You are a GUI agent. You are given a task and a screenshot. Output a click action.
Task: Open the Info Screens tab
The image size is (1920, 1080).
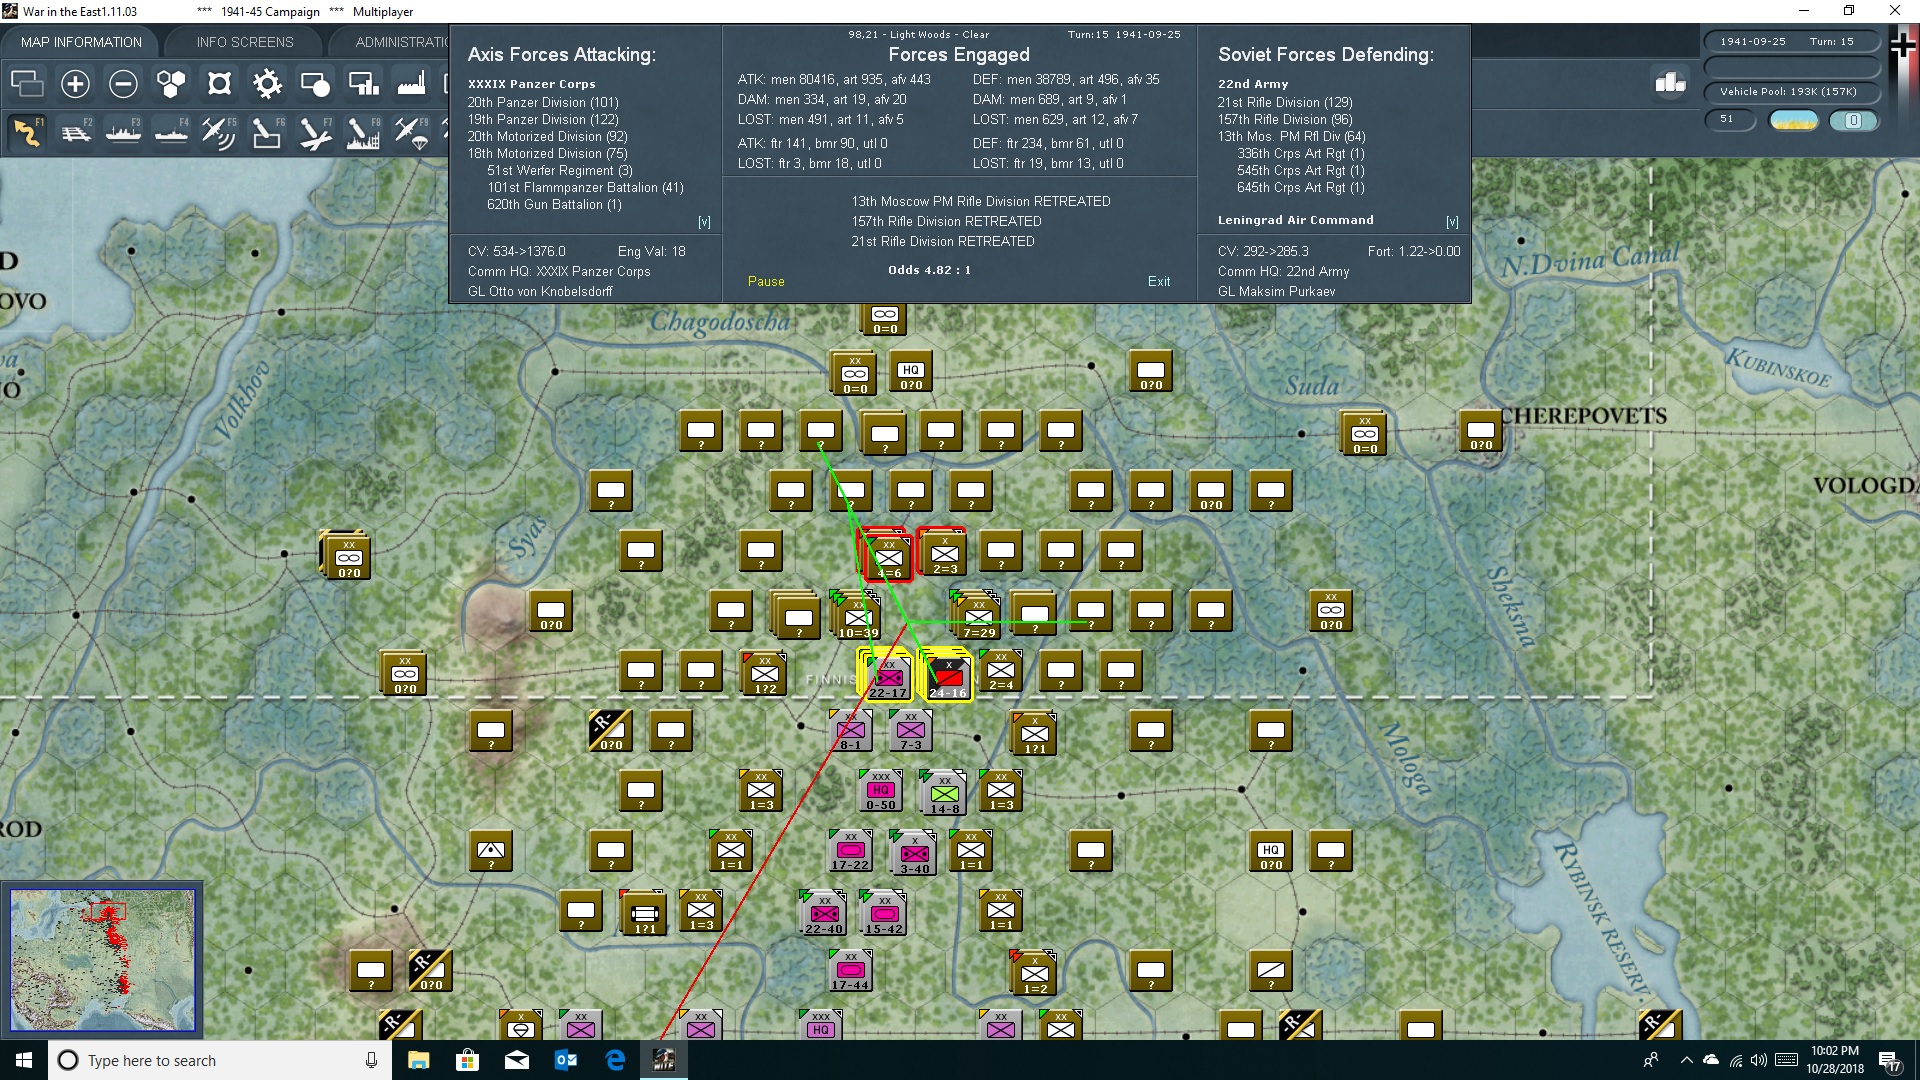tap(245, 42)
